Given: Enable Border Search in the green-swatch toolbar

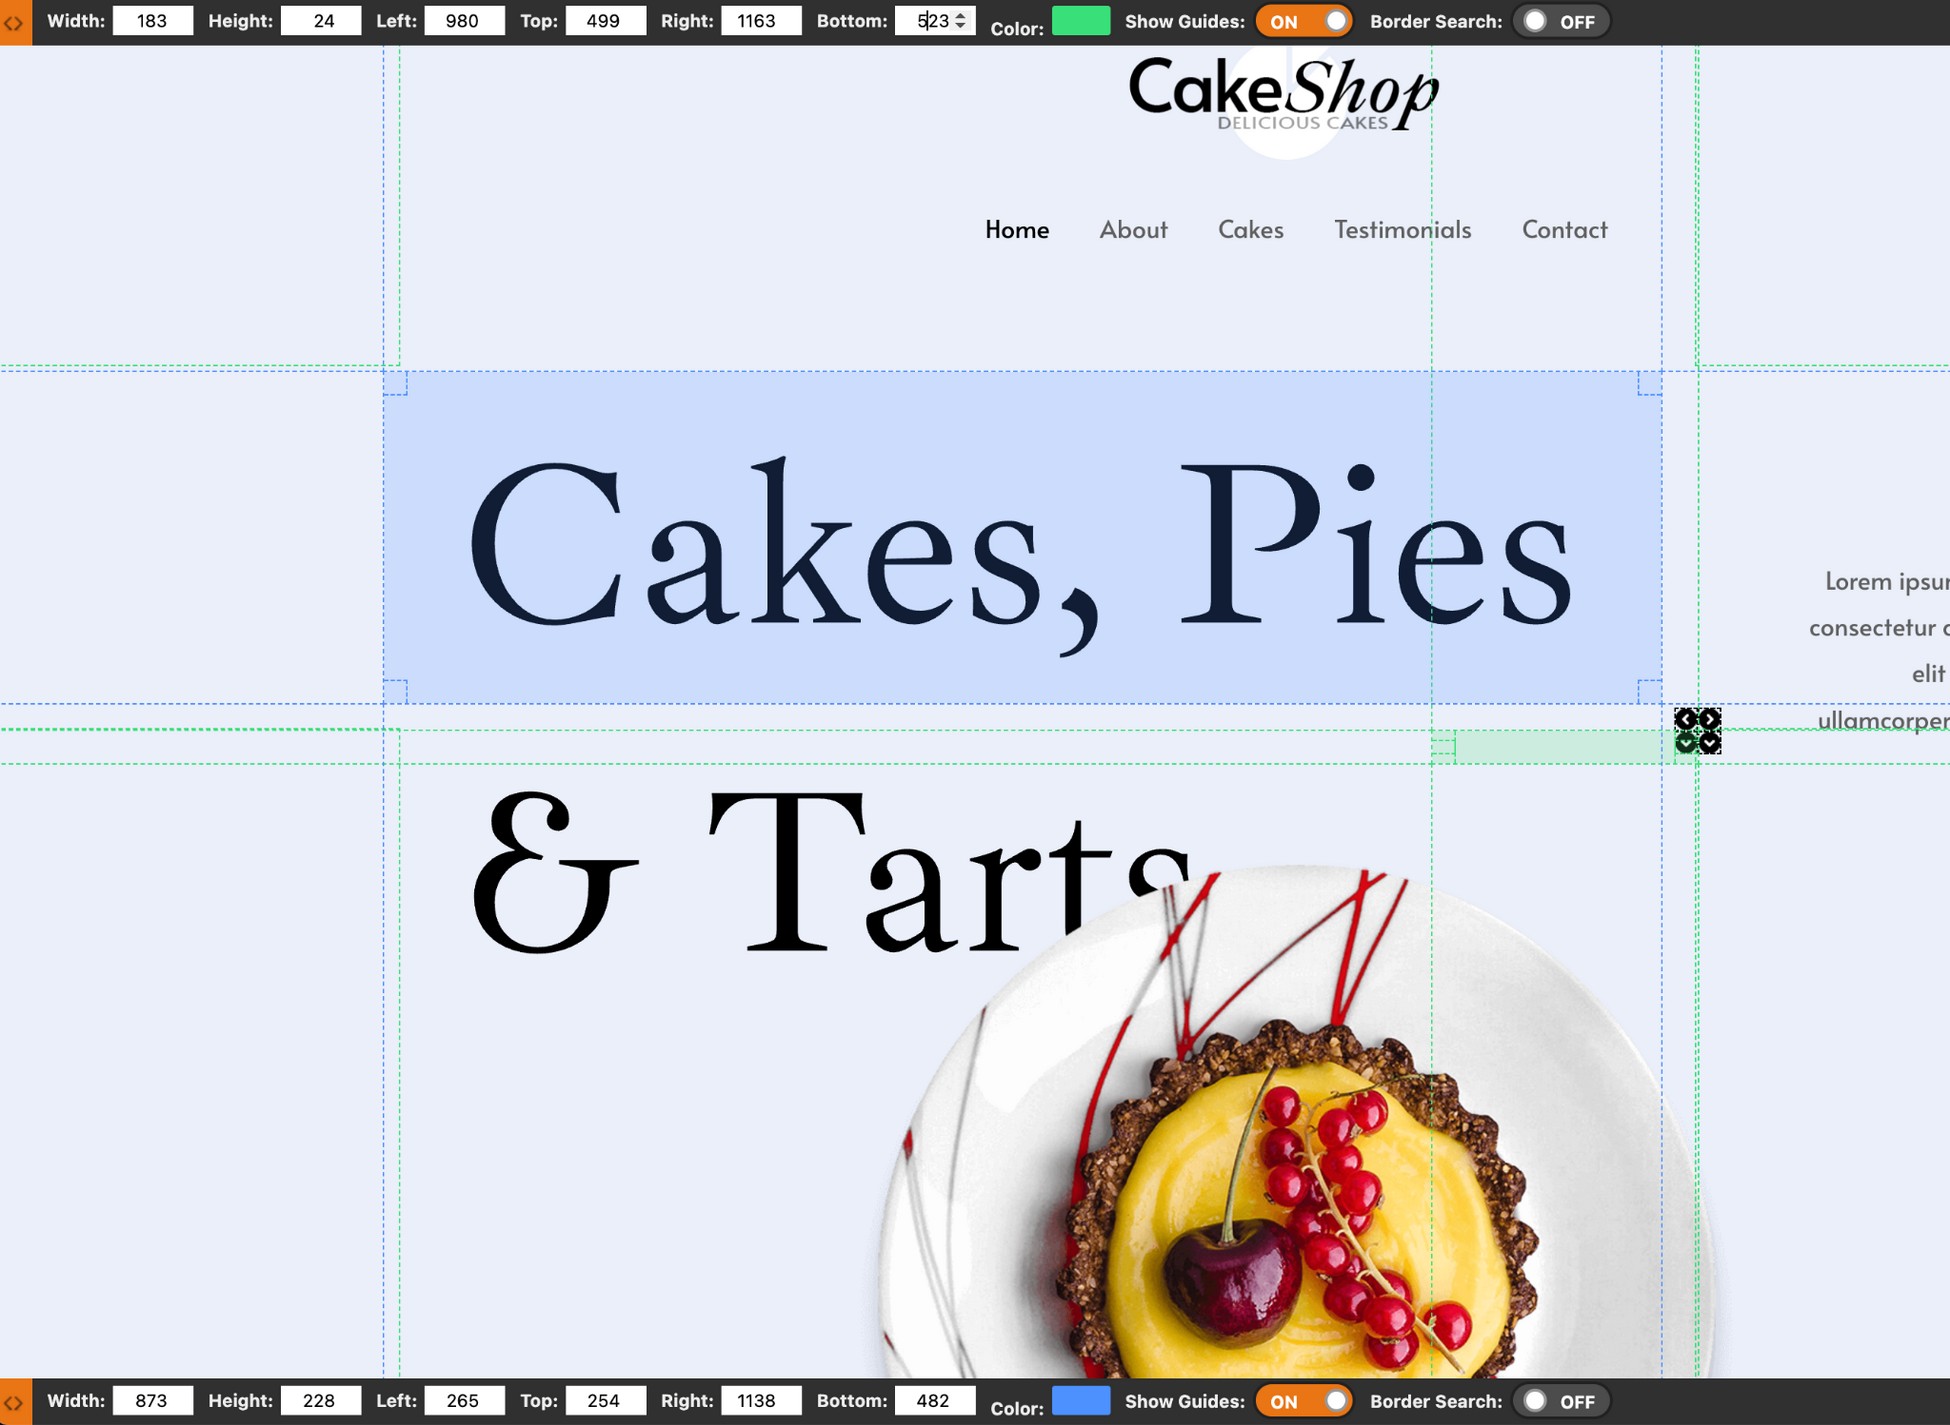Looking at the screenshot, I should 1561,21.
